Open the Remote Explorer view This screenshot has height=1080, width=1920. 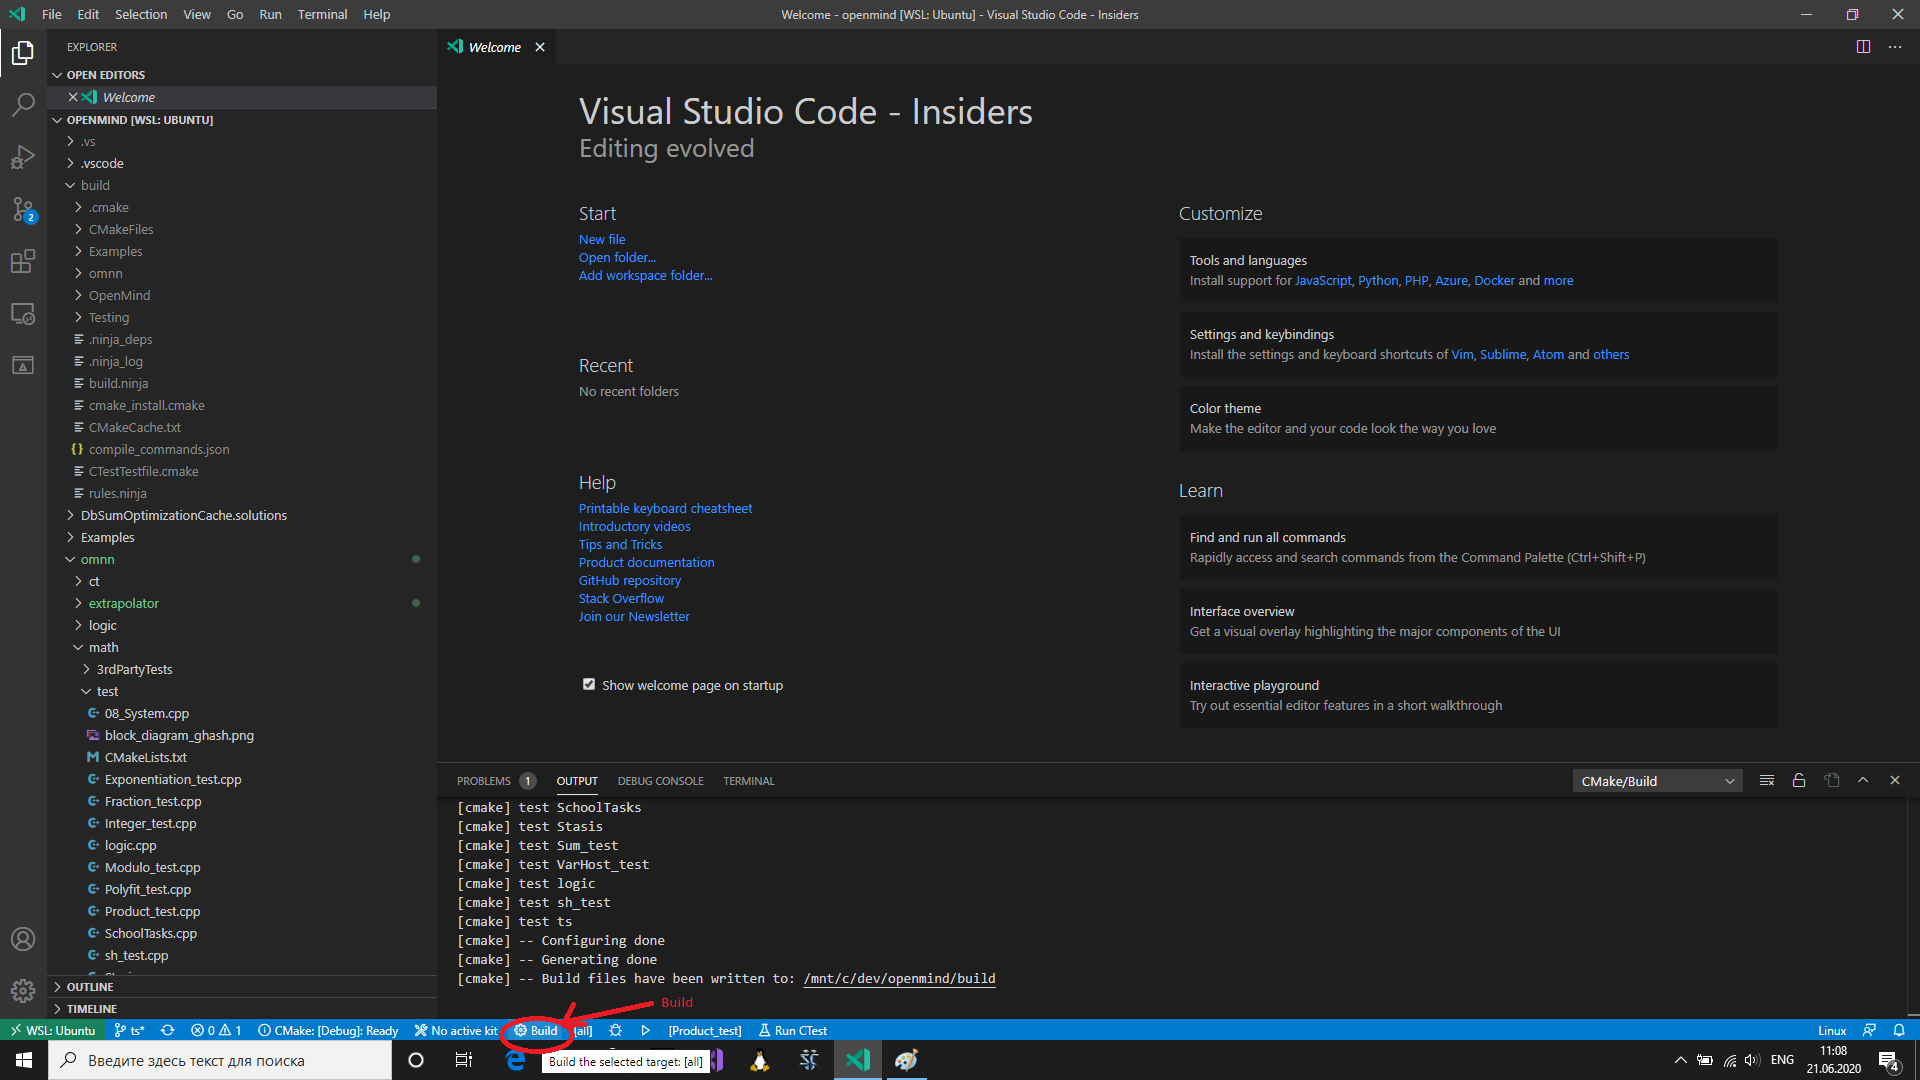coord(23,313)
